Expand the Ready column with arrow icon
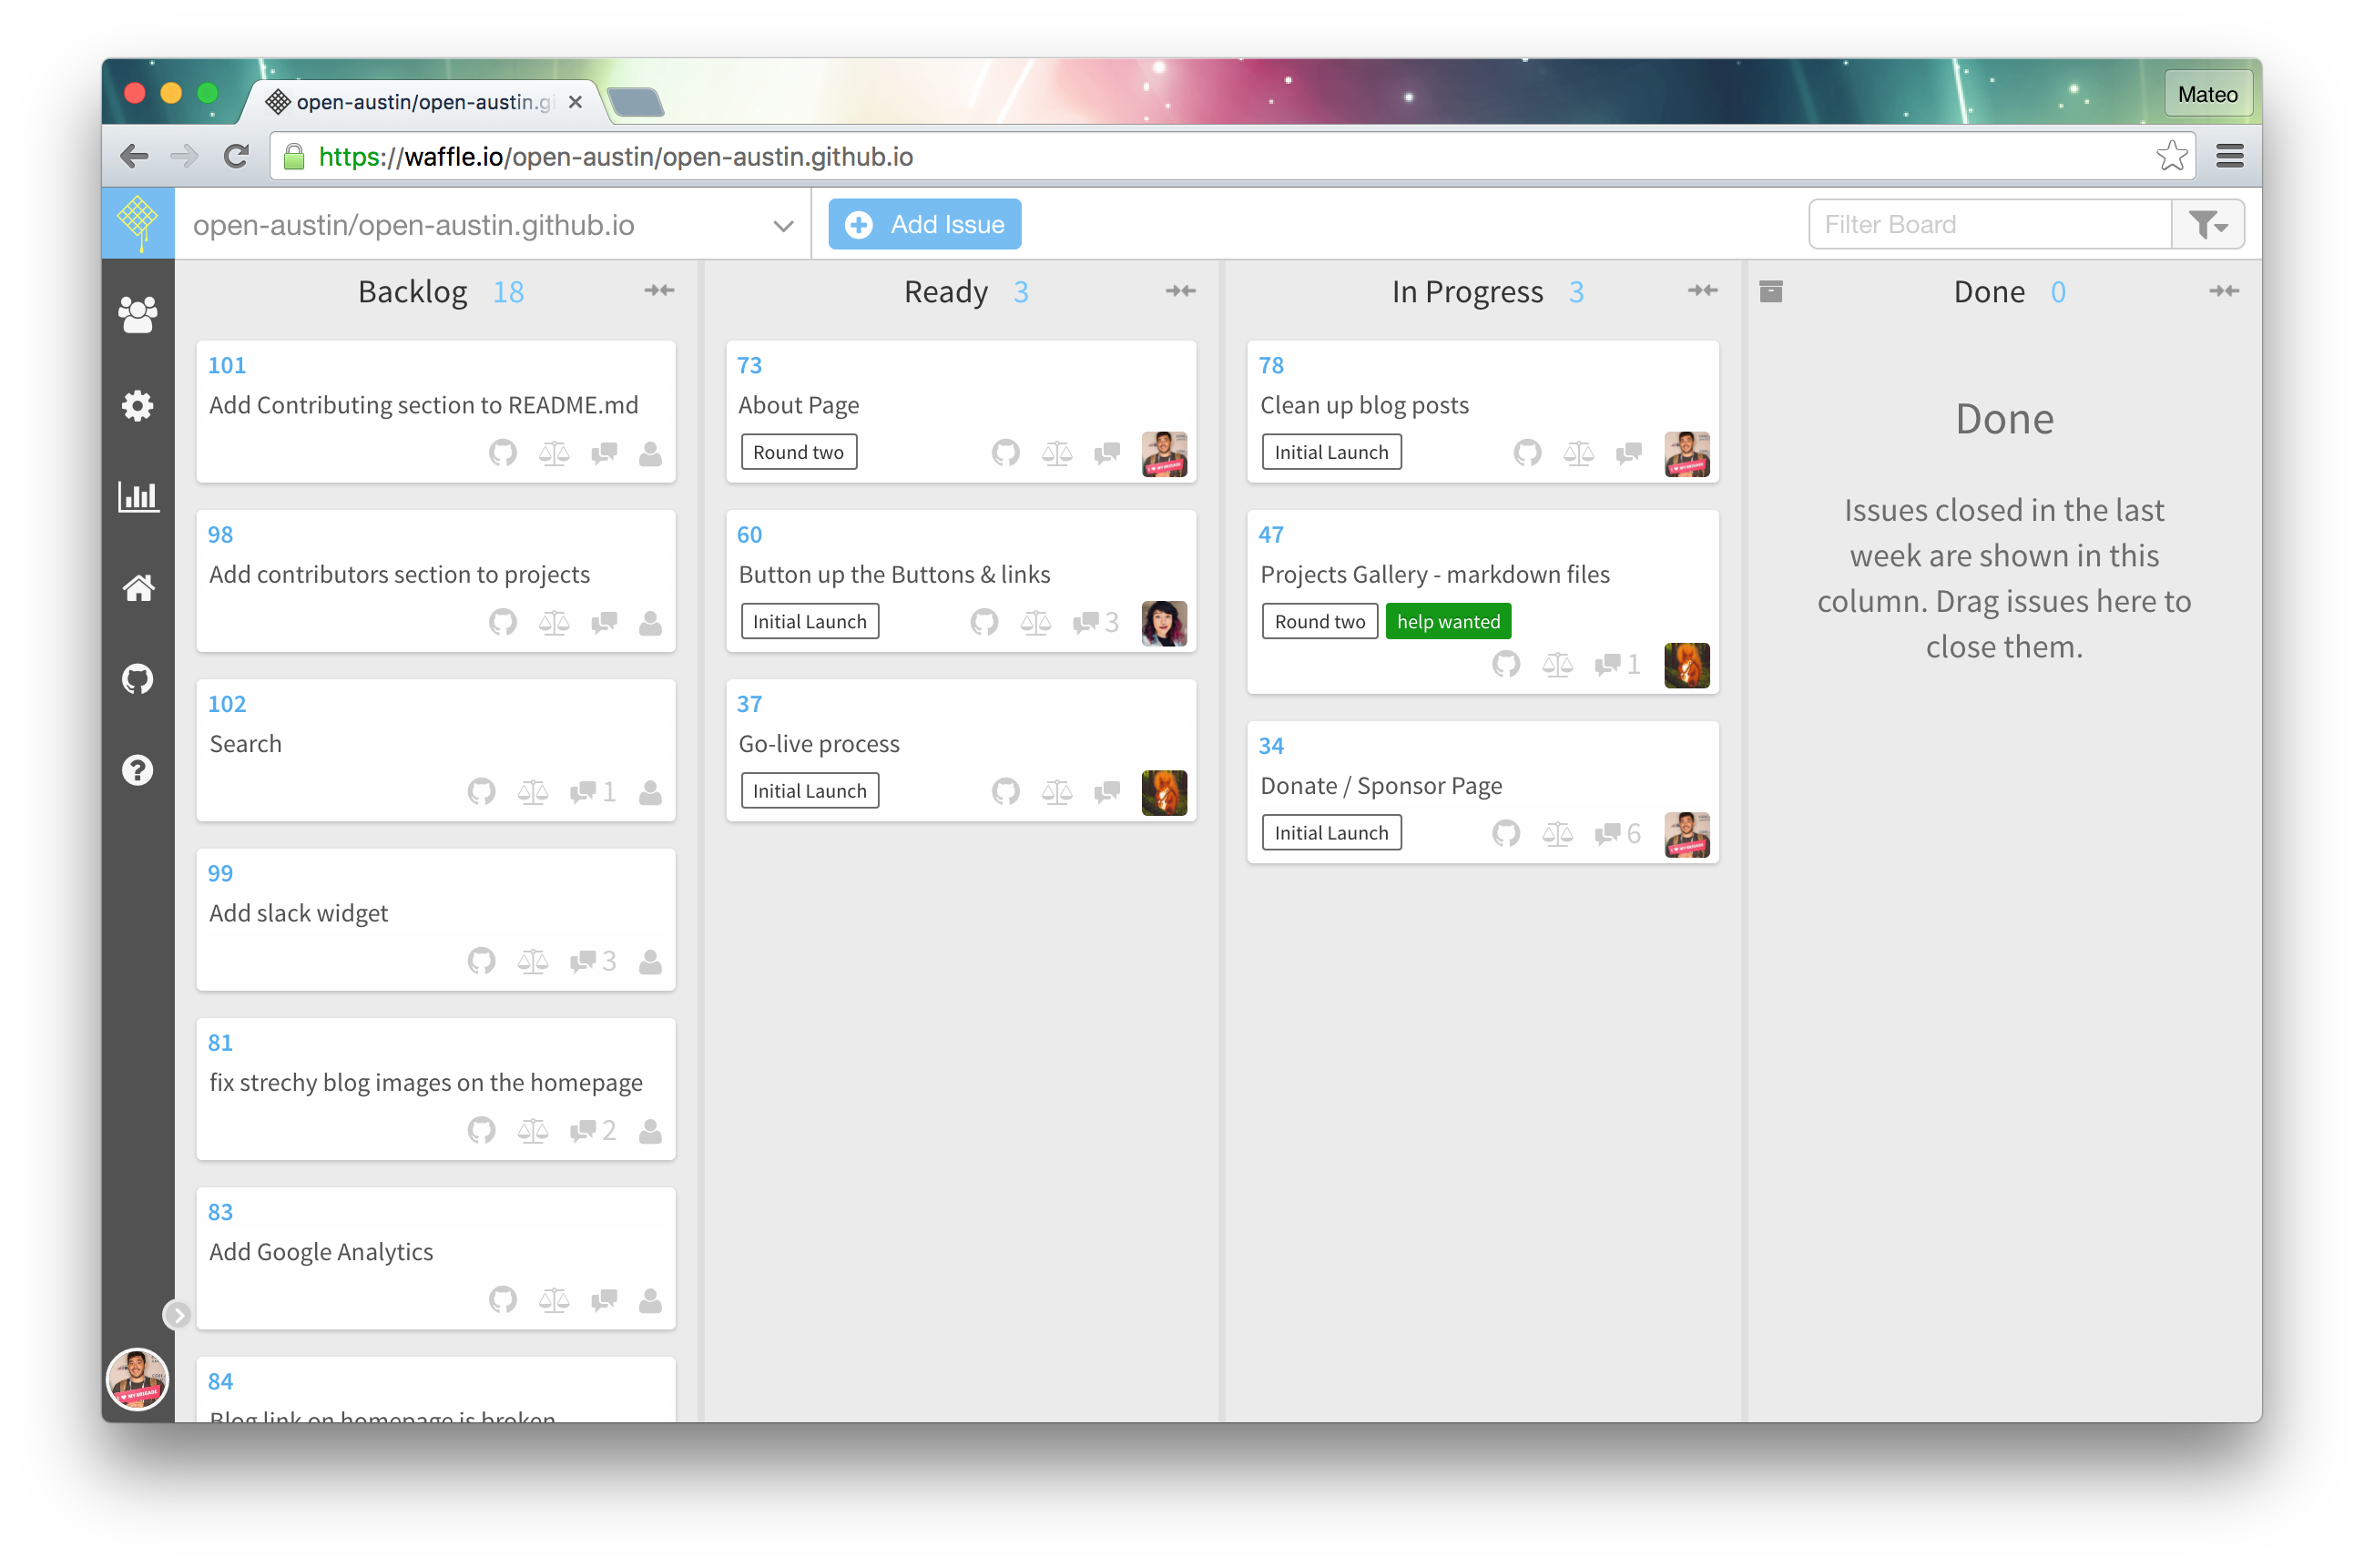This screenshot has height=1568, width=2364. click(x=1181, y=290)
